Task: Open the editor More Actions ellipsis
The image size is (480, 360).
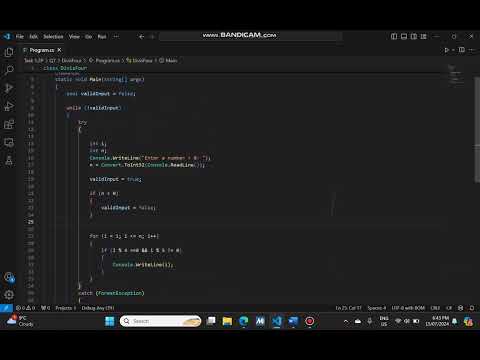Action: pos(471,50)
